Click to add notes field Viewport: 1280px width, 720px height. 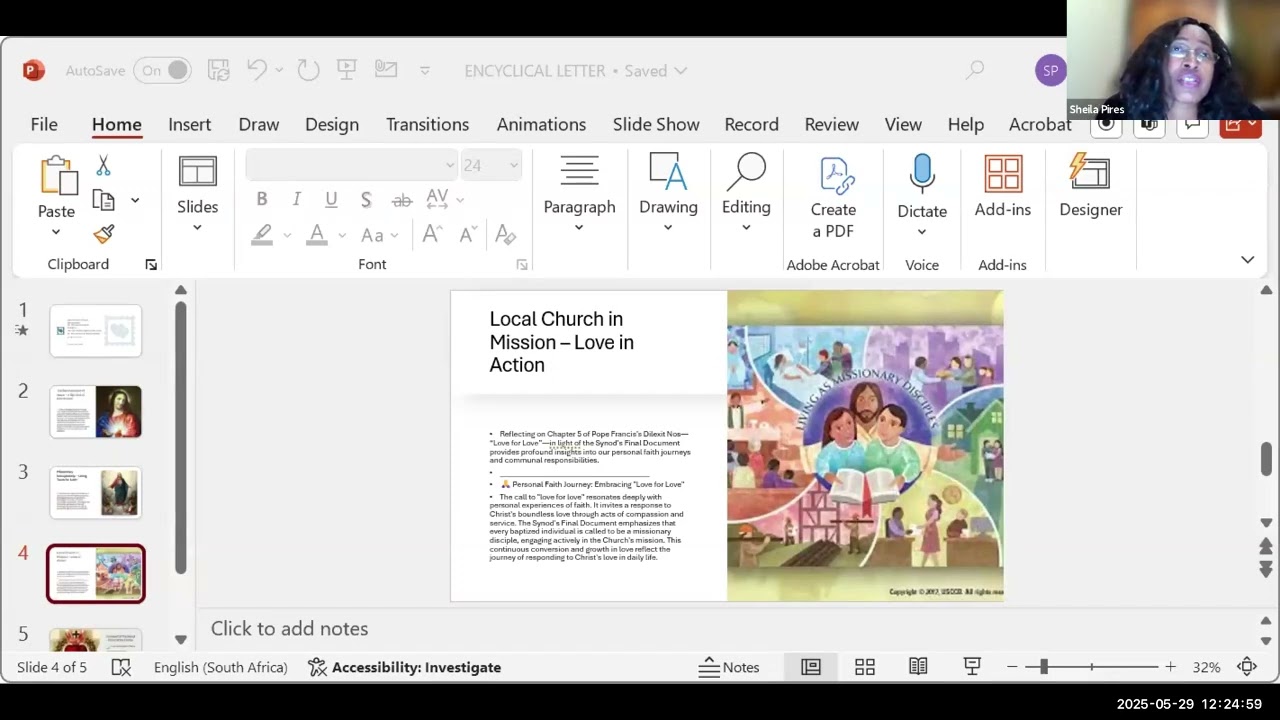point(729,628)
